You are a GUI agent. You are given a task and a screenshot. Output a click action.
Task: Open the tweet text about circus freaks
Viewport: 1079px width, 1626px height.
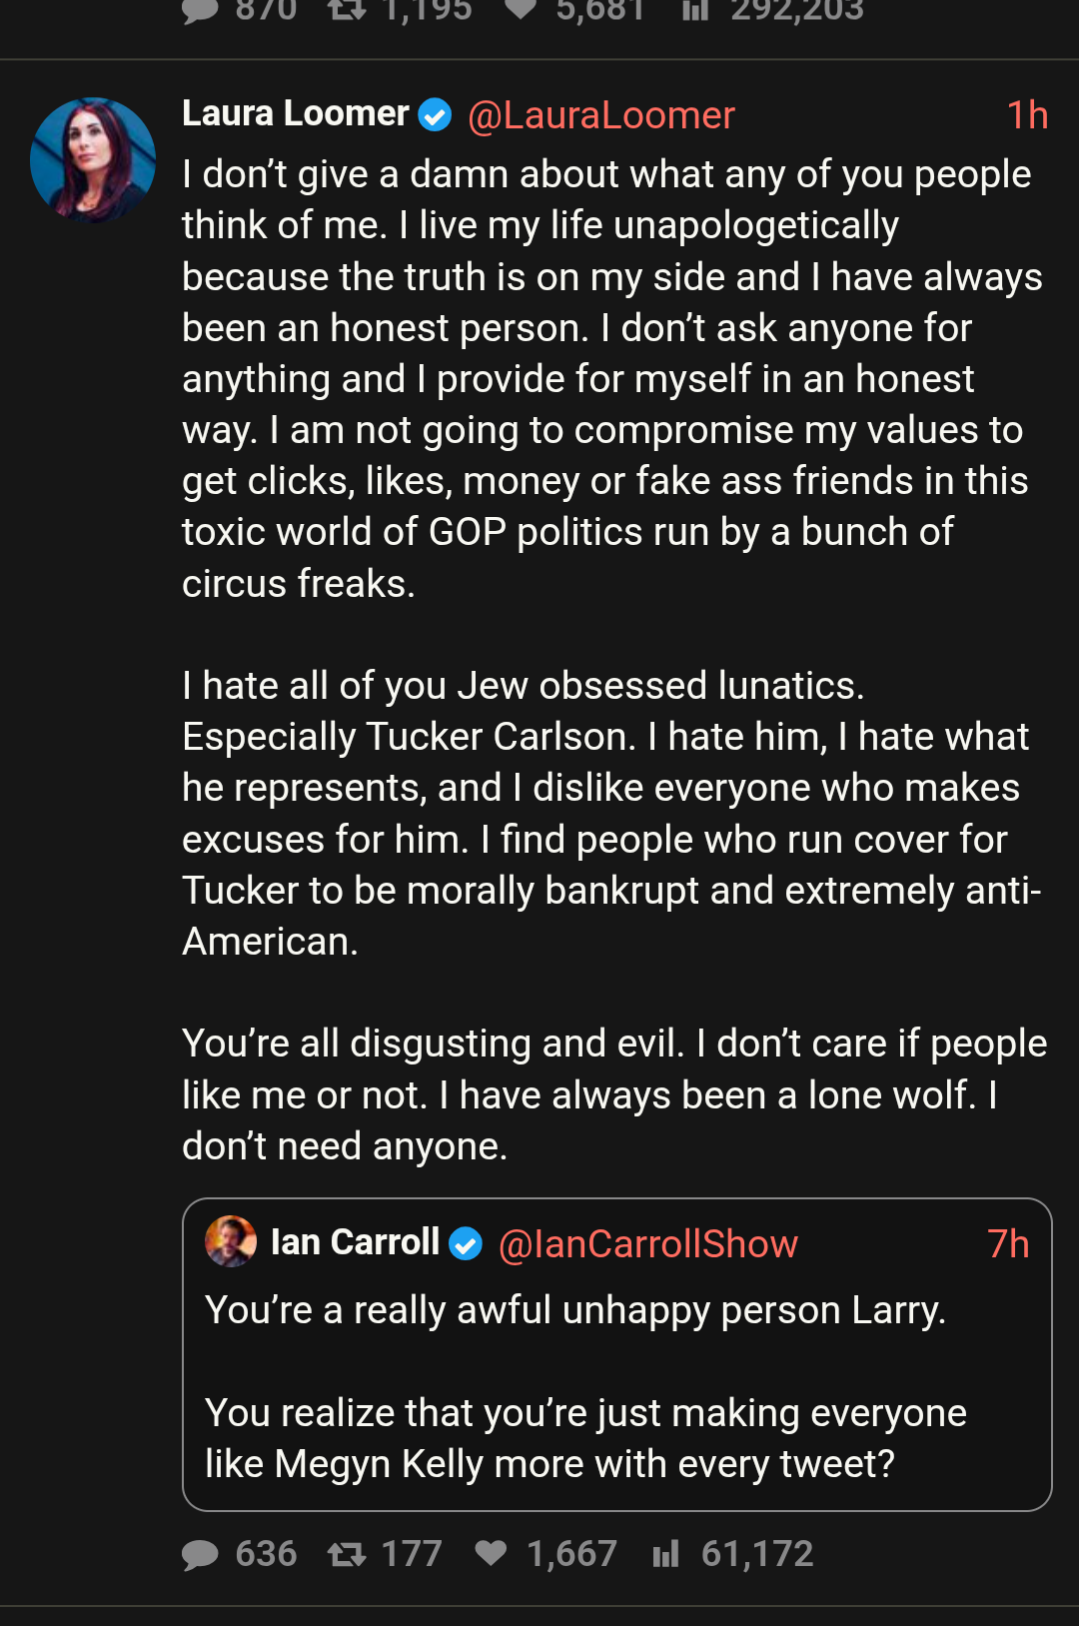(610, 378)
